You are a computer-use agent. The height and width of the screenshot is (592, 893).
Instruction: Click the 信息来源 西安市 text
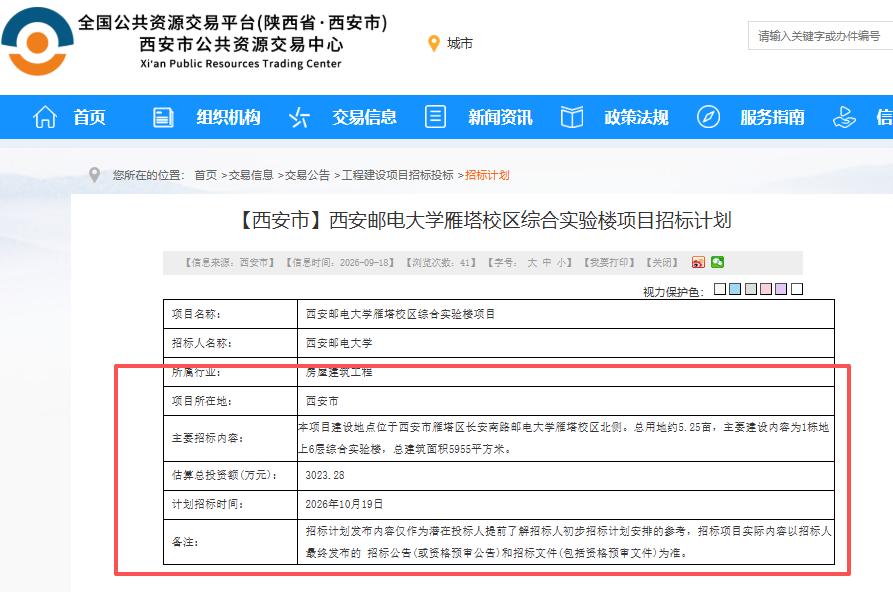coord(230,263)
